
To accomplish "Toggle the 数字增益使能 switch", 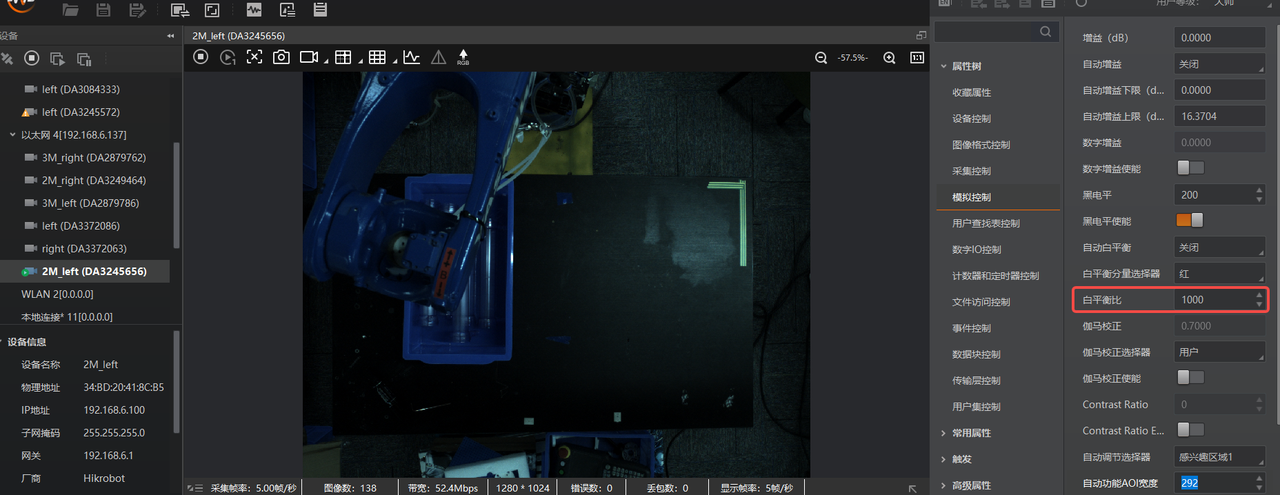I will [1190, 168].
